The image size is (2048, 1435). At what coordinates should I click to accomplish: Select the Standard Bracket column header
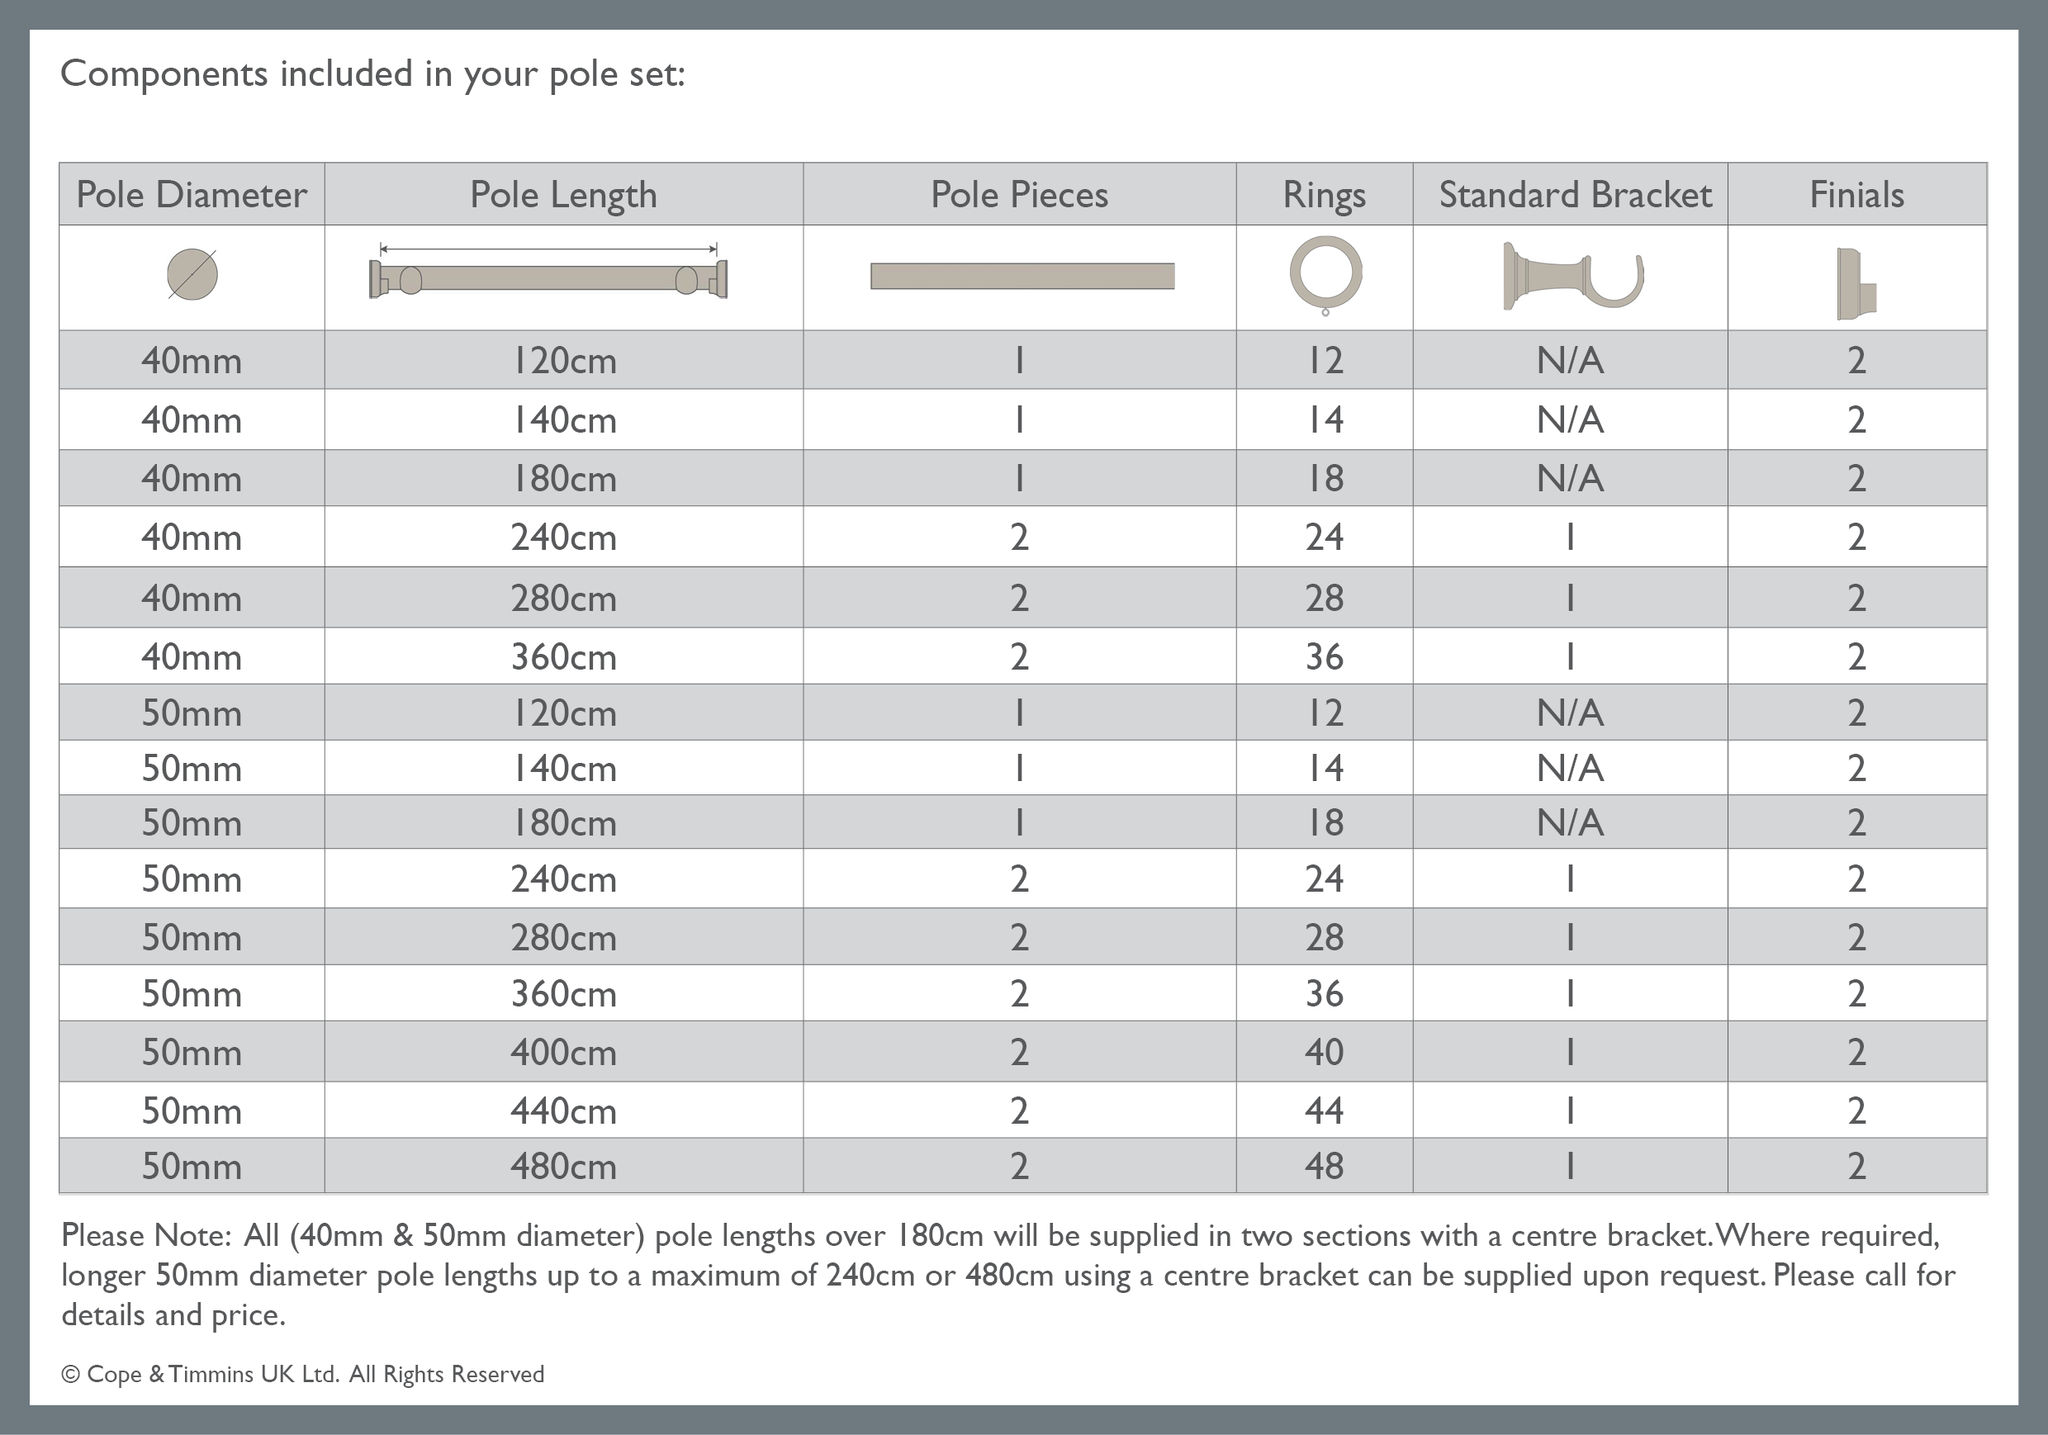(1575, 194)
